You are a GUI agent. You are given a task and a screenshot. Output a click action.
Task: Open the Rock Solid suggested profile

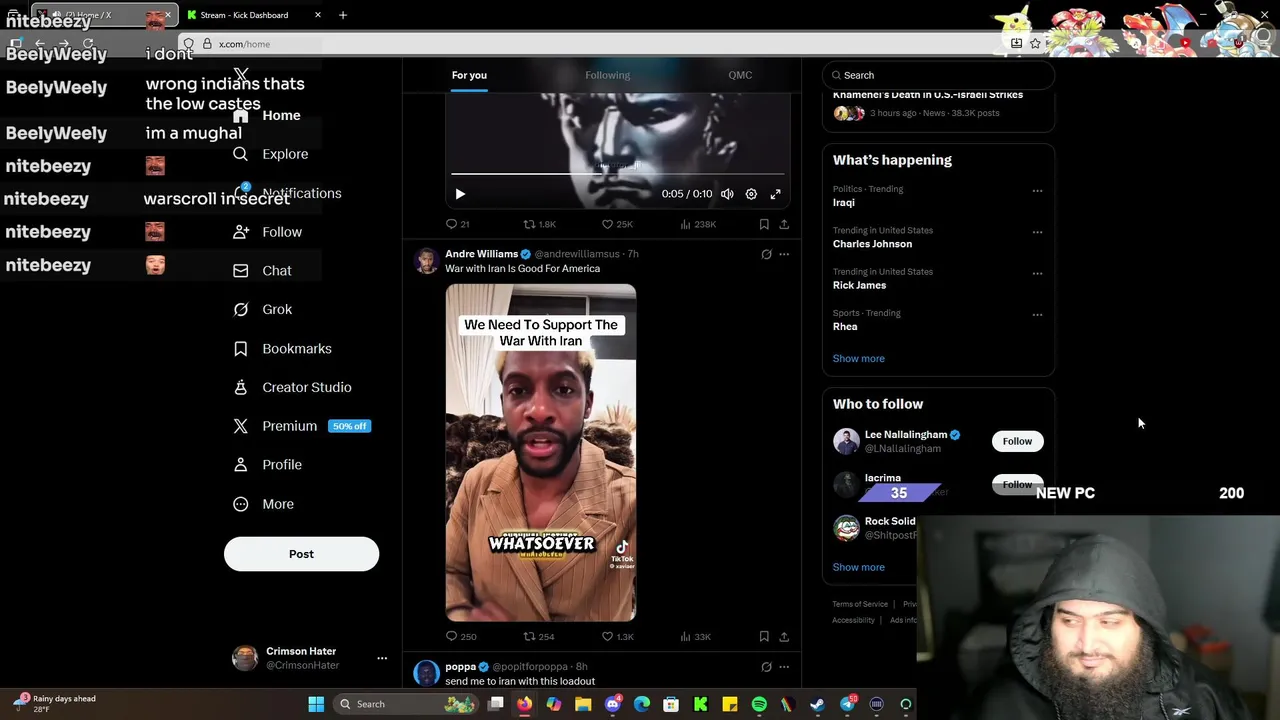point(890,521)
